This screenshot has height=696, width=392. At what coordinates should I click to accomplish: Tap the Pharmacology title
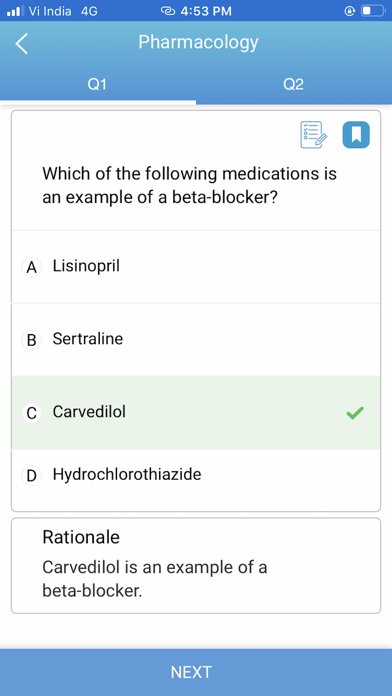198,42
